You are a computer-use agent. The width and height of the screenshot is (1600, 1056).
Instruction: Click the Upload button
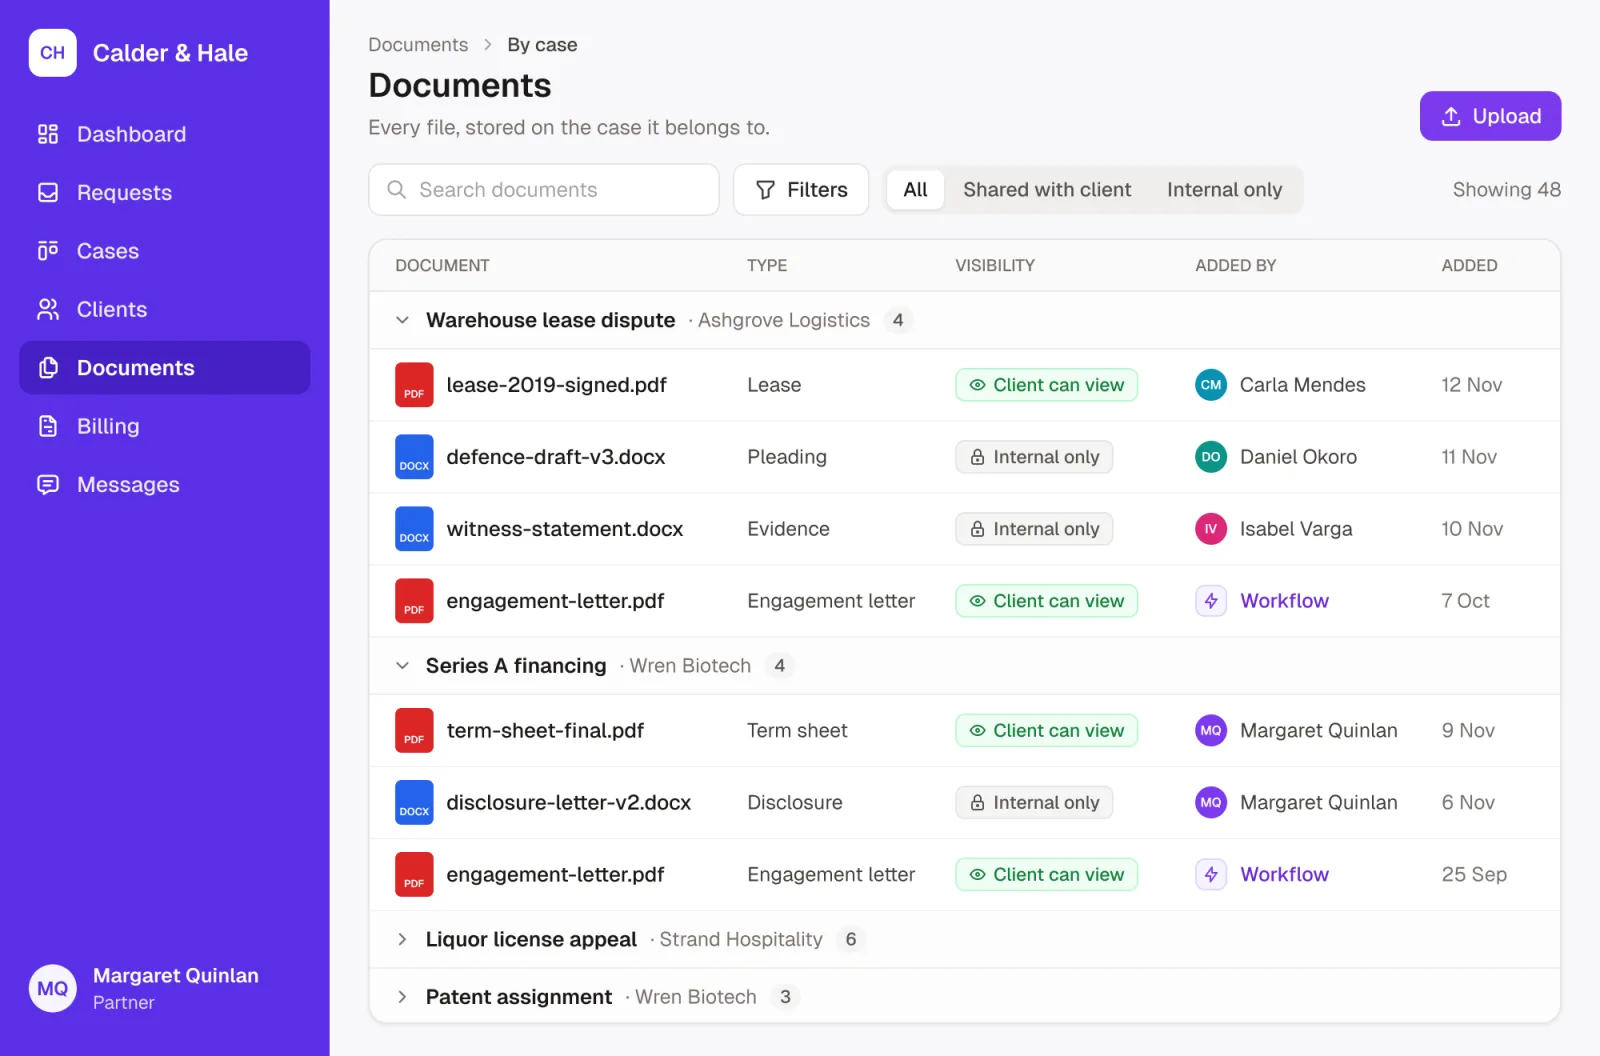(x=1490, y=116)
